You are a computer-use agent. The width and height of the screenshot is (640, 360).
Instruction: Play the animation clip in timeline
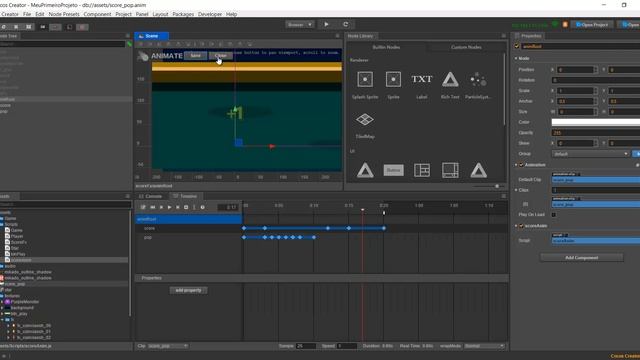169,207
